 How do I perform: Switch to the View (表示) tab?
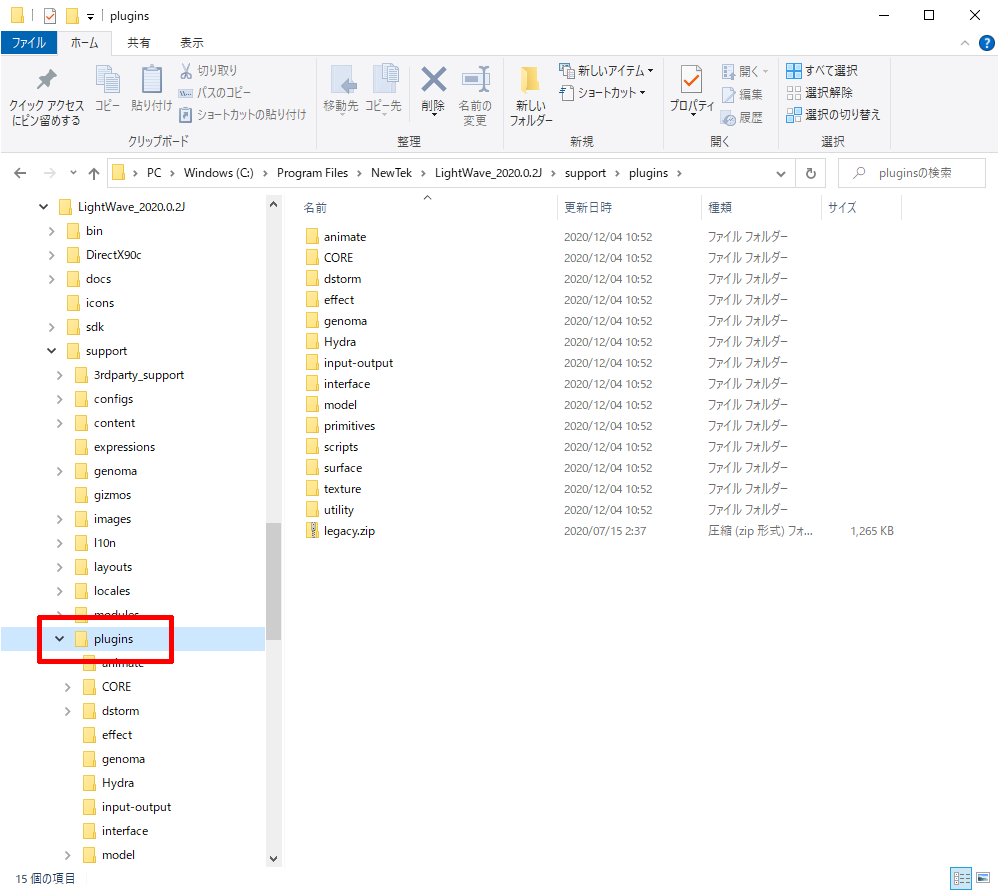tap(191, 43)
